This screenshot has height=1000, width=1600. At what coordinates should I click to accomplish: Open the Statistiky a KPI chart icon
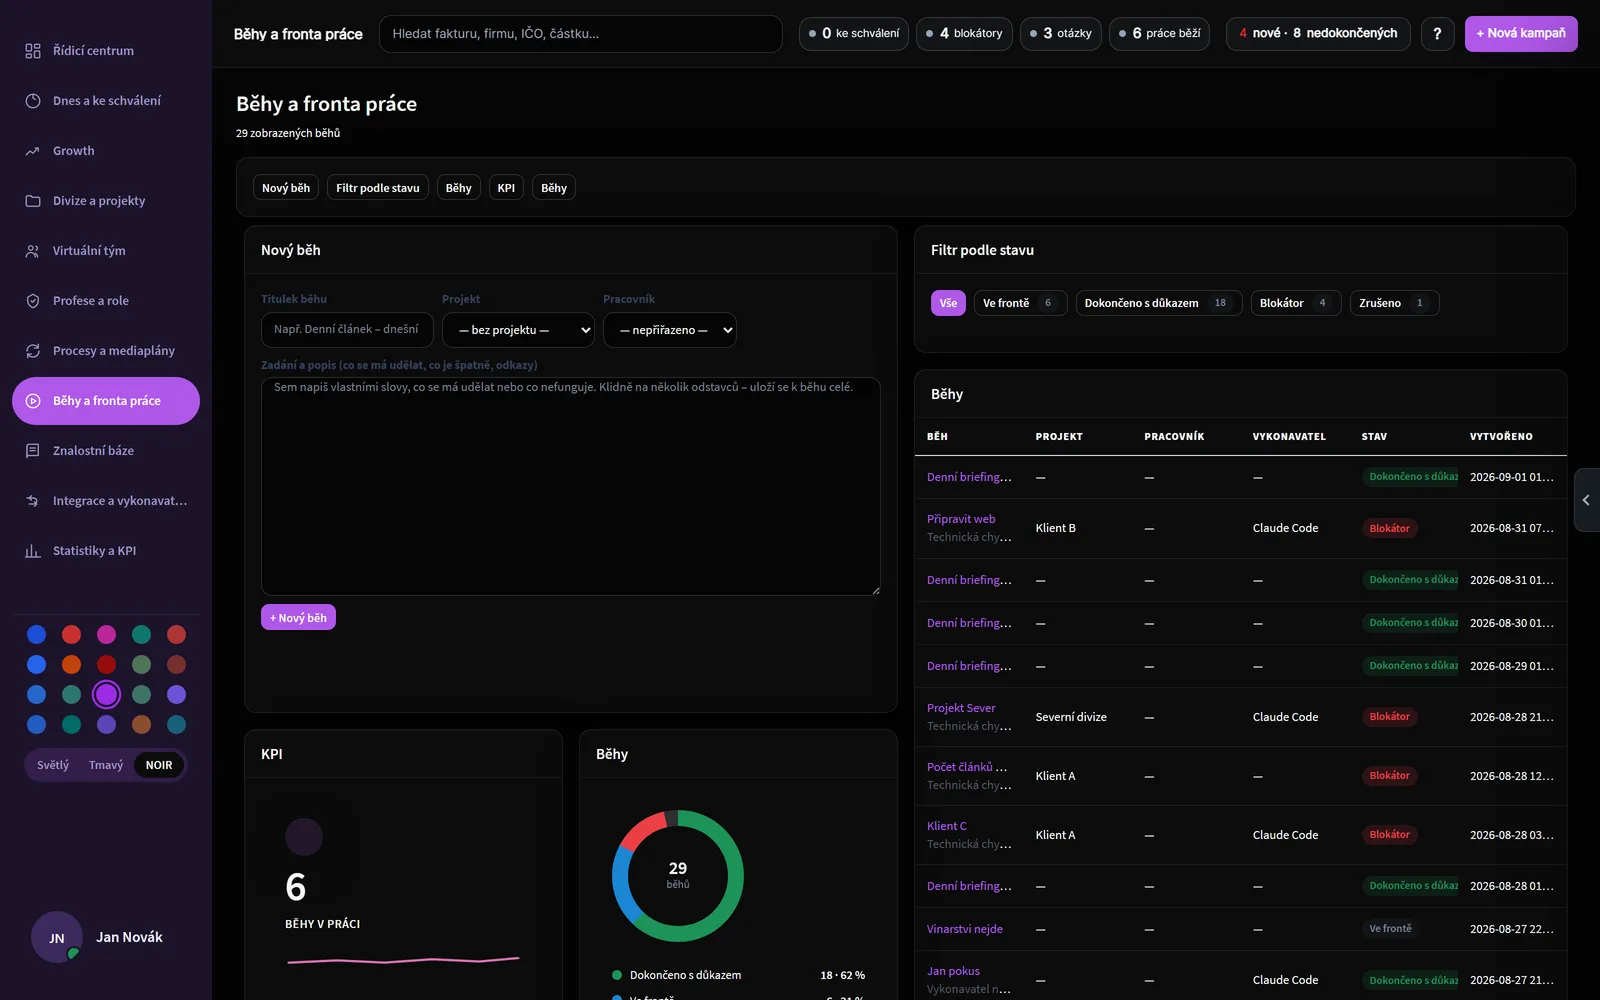coord(33,551)
